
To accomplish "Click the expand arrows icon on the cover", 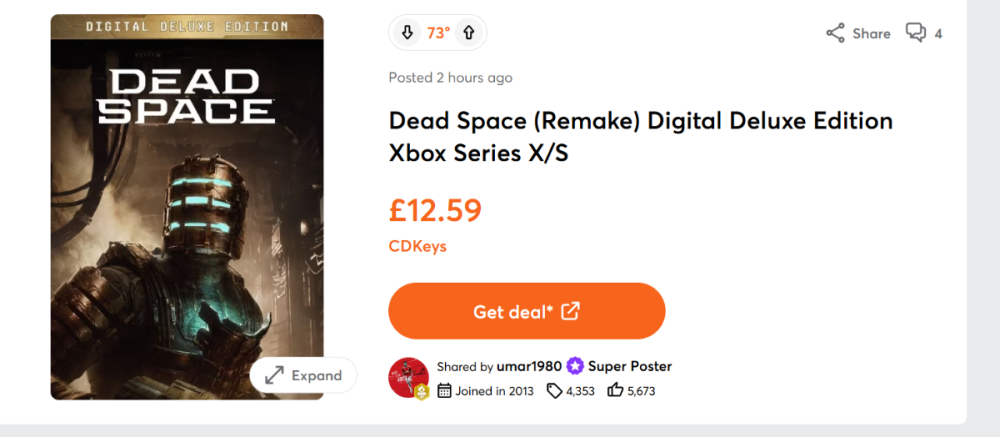I will pos(273,376).
